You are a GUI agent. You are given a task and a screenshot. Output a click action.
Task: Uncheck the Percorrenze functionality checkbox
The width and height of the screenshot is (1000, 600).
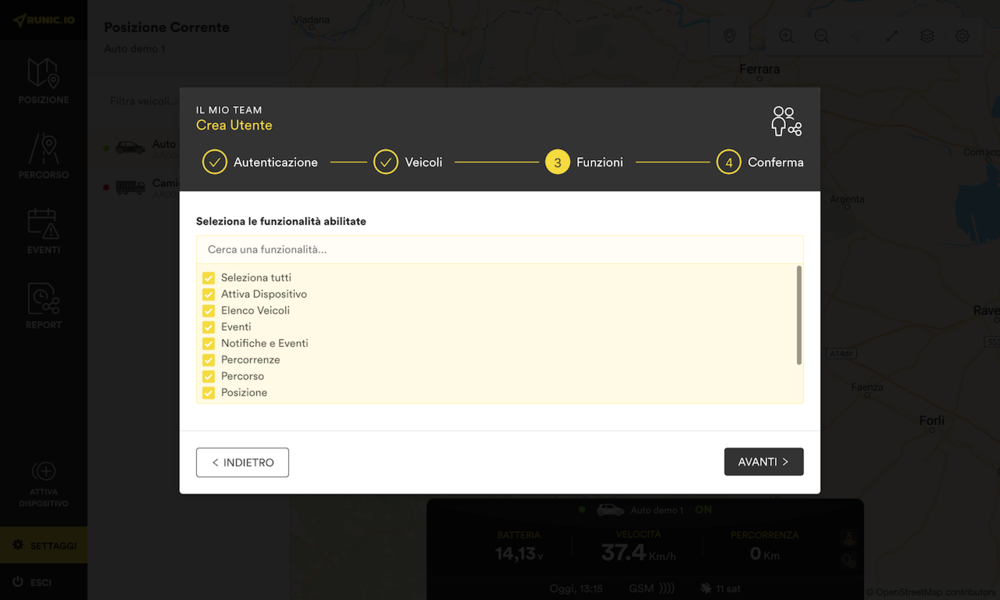pos(209,360)
